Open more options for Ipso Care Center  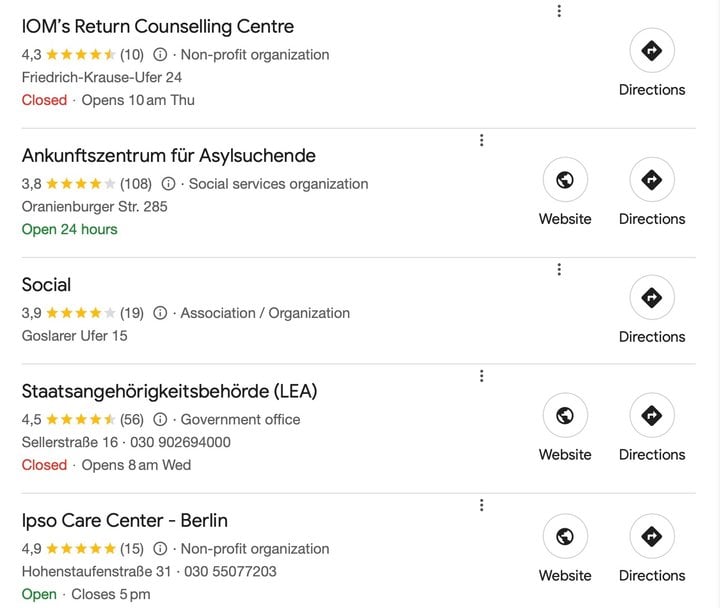point(481,505)
